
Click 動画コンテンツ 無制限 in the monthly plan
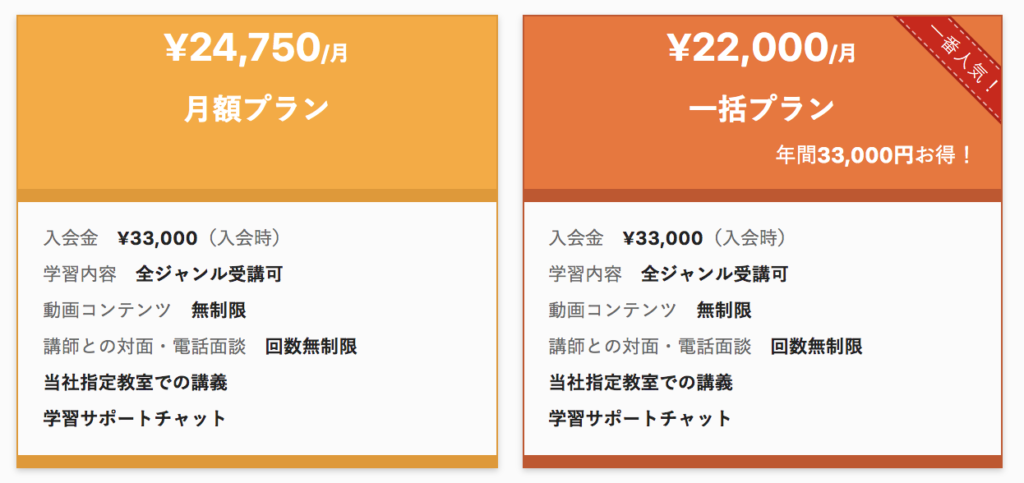click(x=145, y=310)
